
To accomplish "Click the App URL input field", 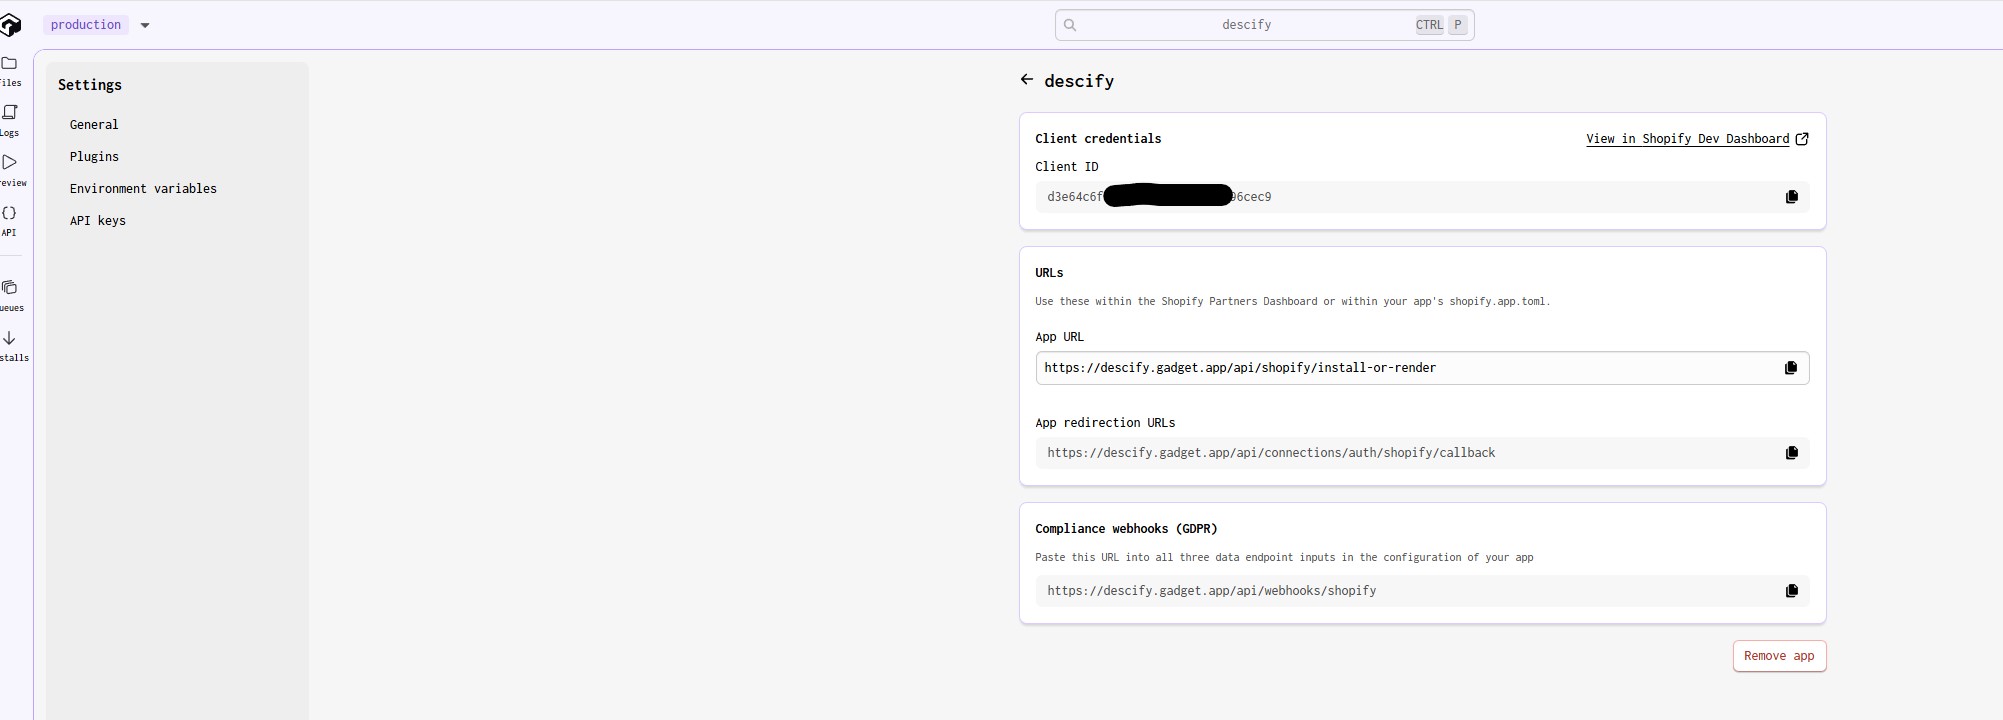I will tap(1422, 368).
